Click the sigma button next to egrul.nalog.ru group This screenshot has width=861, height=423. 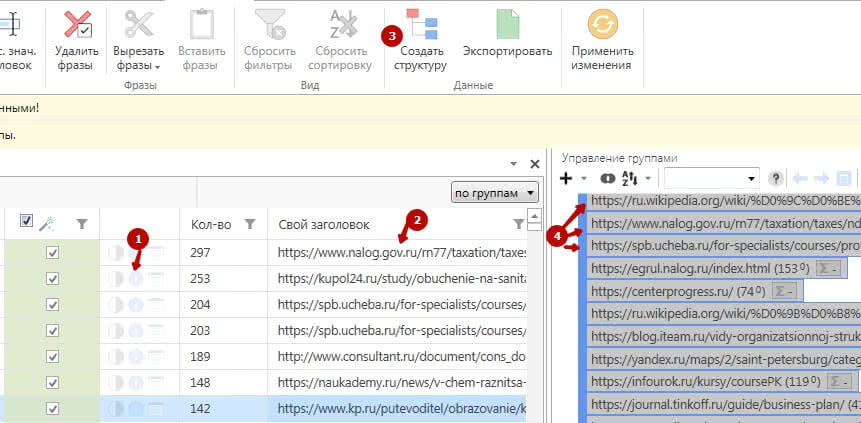(829, 269)
